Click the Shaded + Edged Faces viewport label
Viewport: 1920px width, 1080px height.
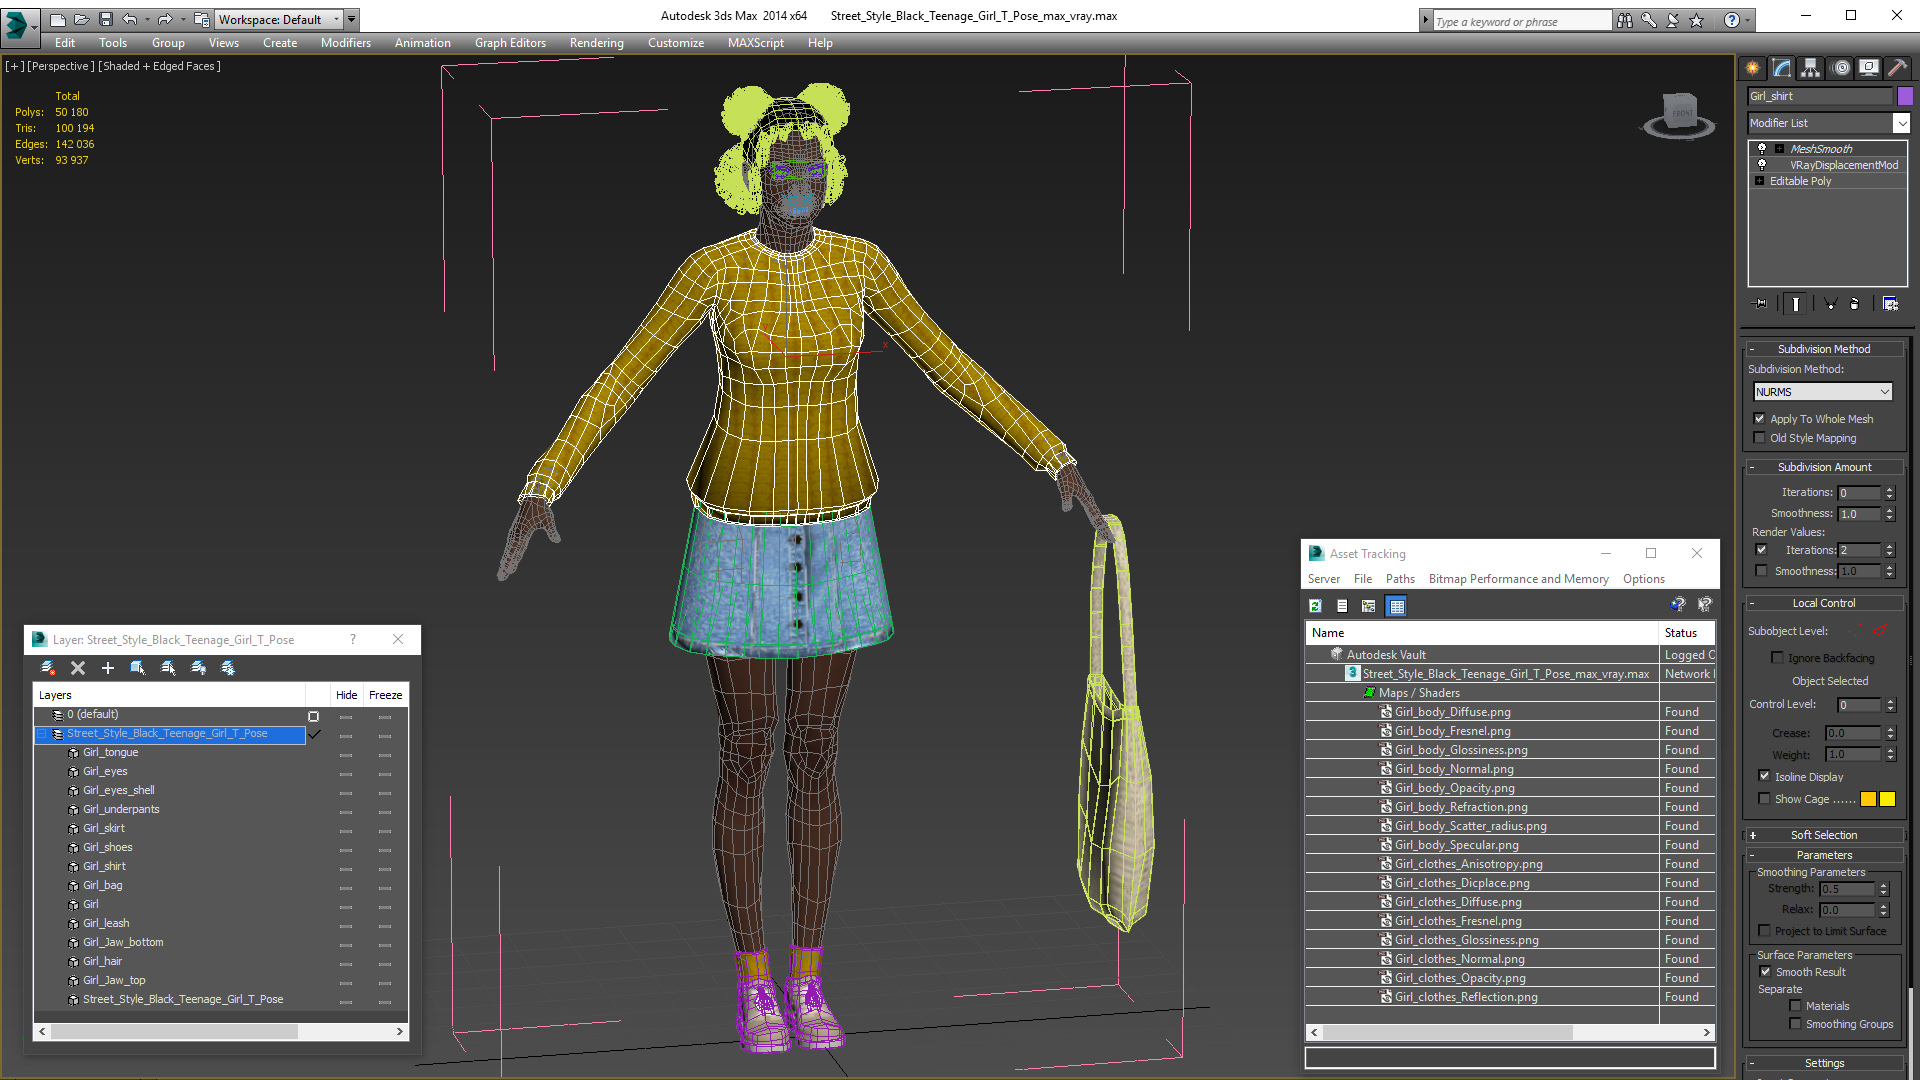pos(160,66)
